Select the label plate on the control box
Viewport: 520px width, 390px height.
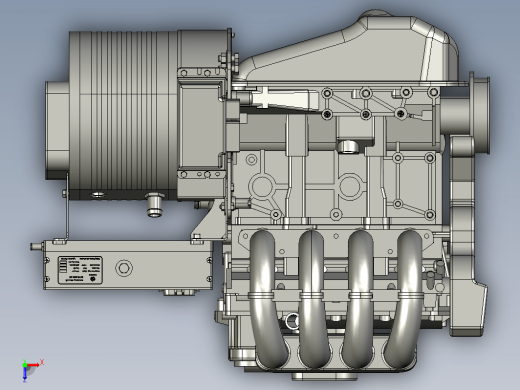pyautogui.click(x=80, y=270)
